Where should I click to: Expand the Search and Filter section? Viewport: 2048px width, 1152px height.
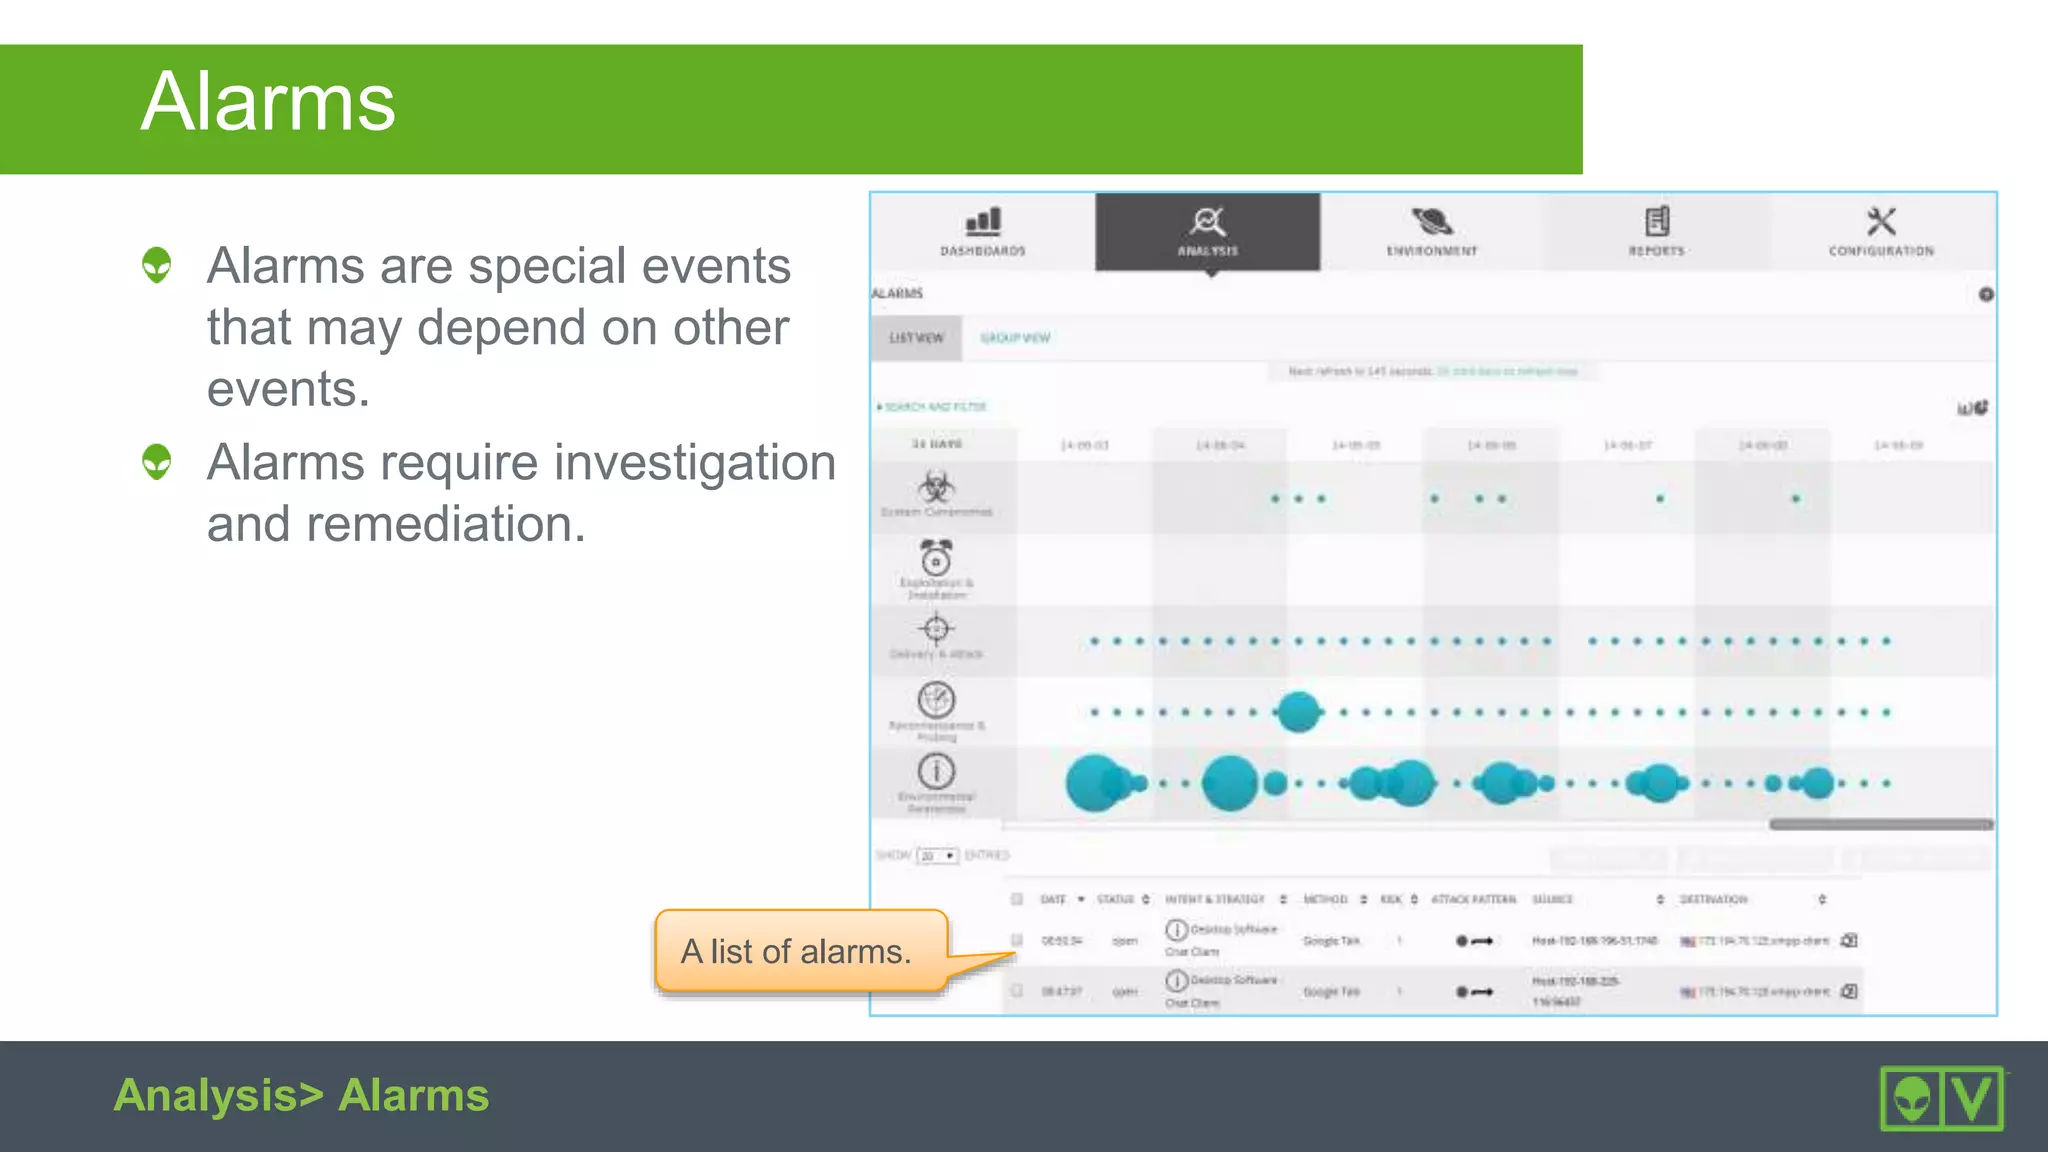pyautogui.click(x=932, y=407)
